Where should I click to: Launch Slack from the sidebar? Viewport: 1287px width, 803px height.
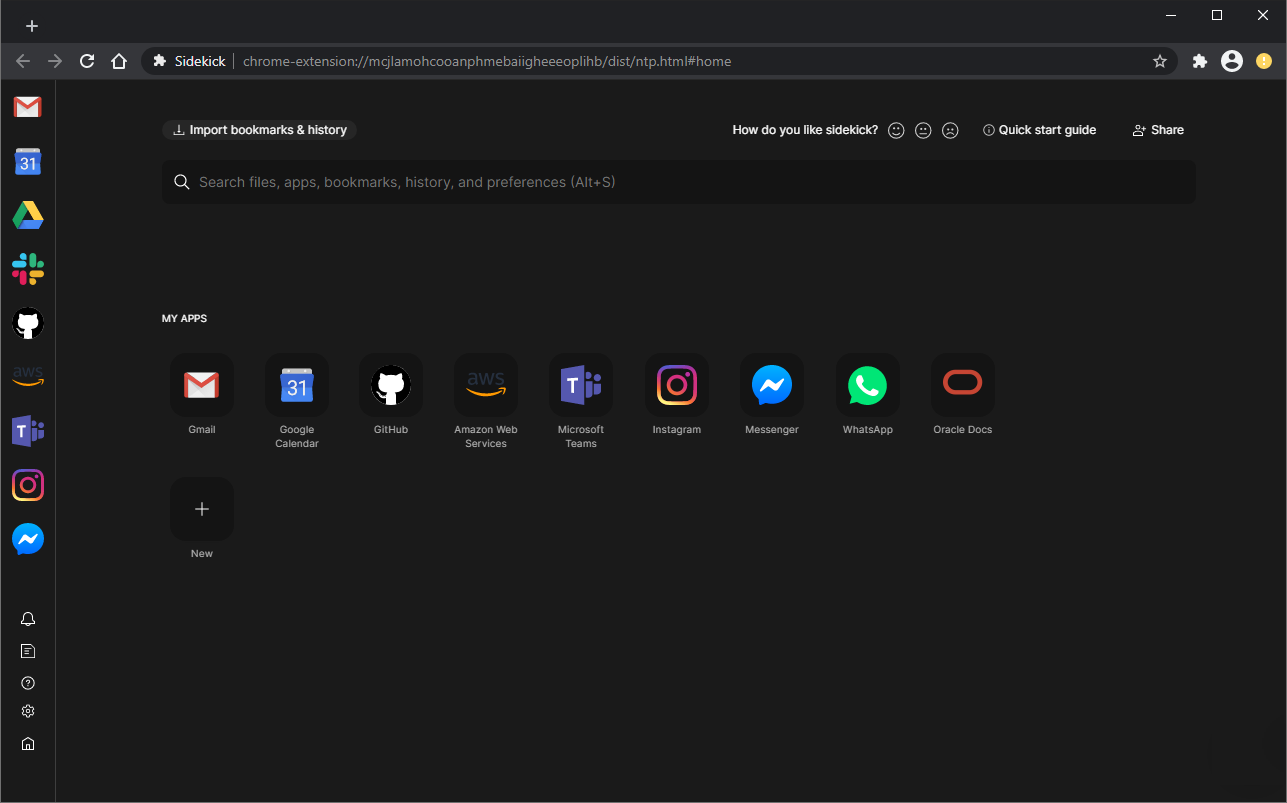(x=28, y=269)
